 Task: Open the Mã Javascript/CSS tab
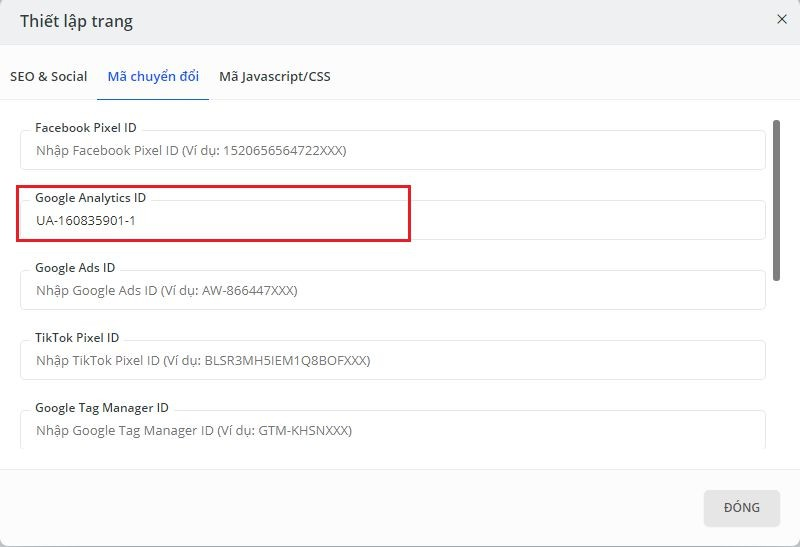tap(274, 76)
